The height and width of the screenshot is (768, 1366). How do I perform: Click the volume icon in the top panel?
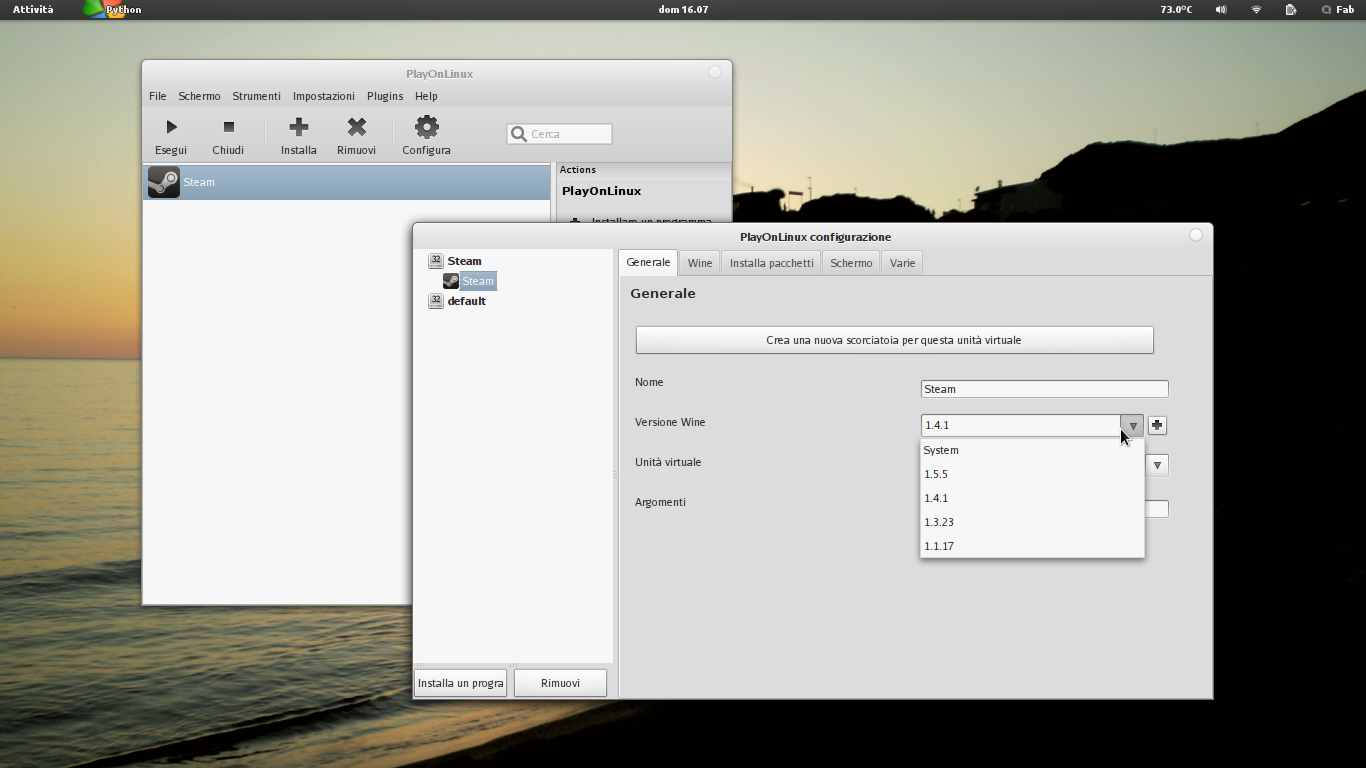(1221, 9)
